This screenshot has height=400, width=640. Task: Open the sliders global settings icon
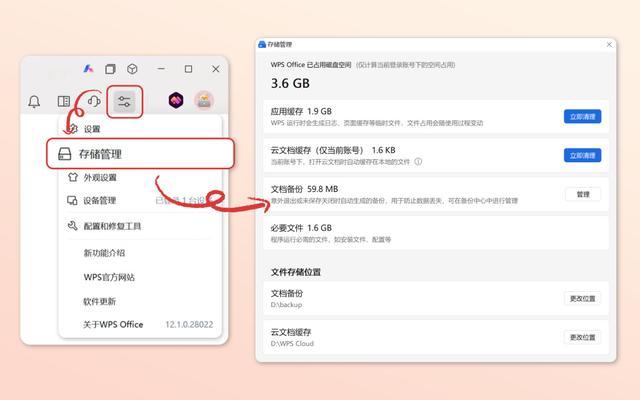click(124, 102)
